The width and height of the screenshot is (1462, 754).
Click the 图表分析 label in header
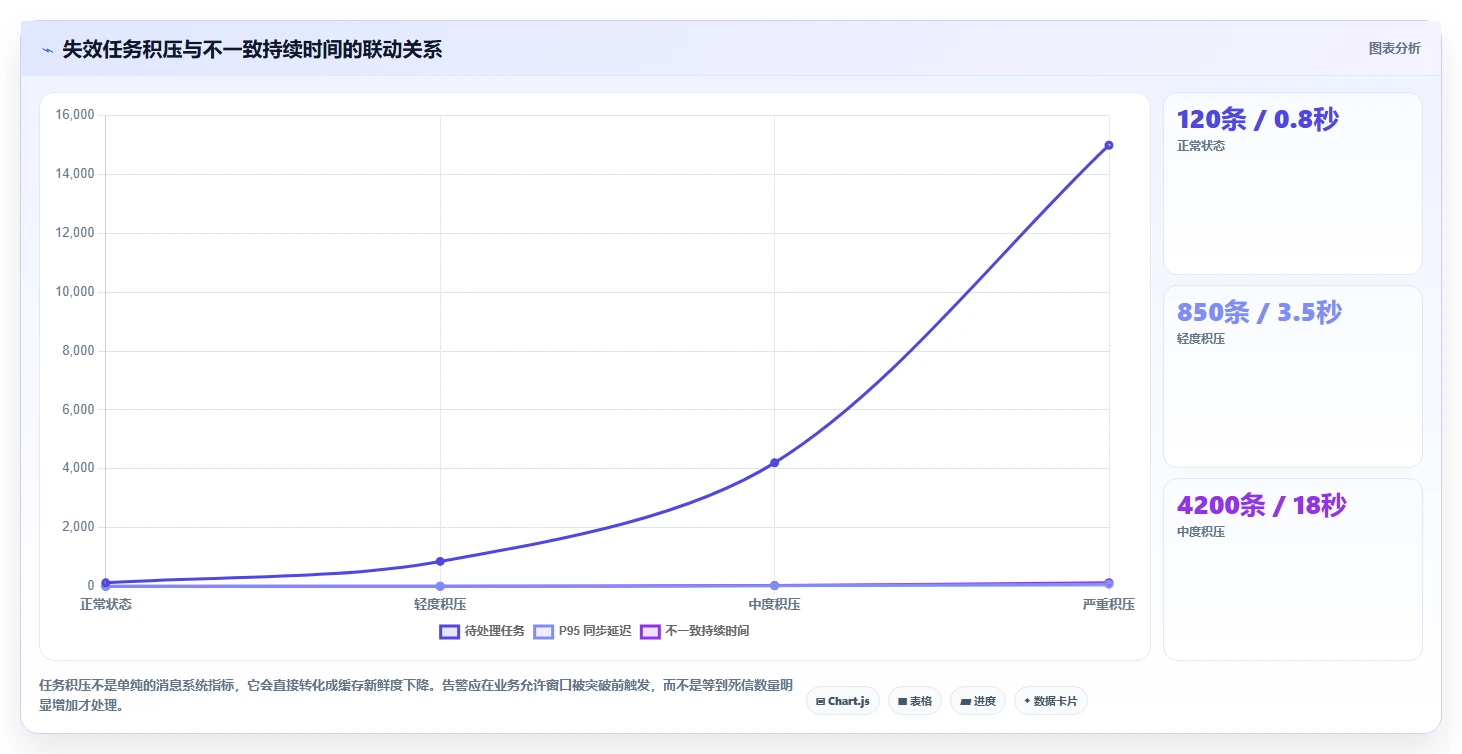1394,48
